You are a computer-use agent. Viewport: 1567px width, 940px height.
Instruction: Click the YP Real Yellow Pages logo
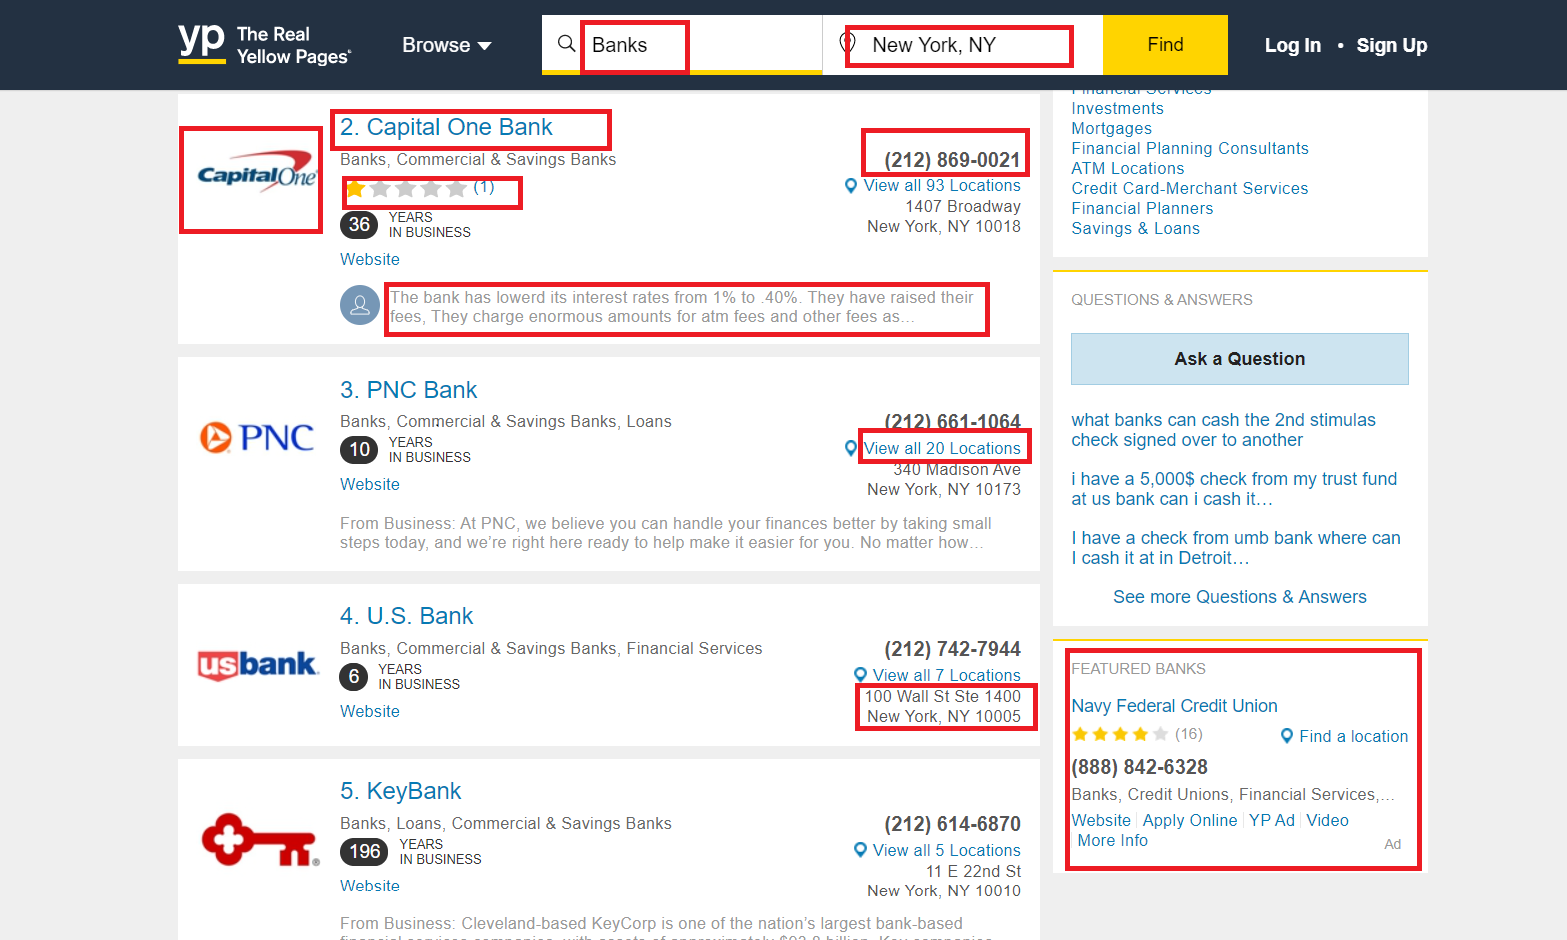tap(265, 45)
